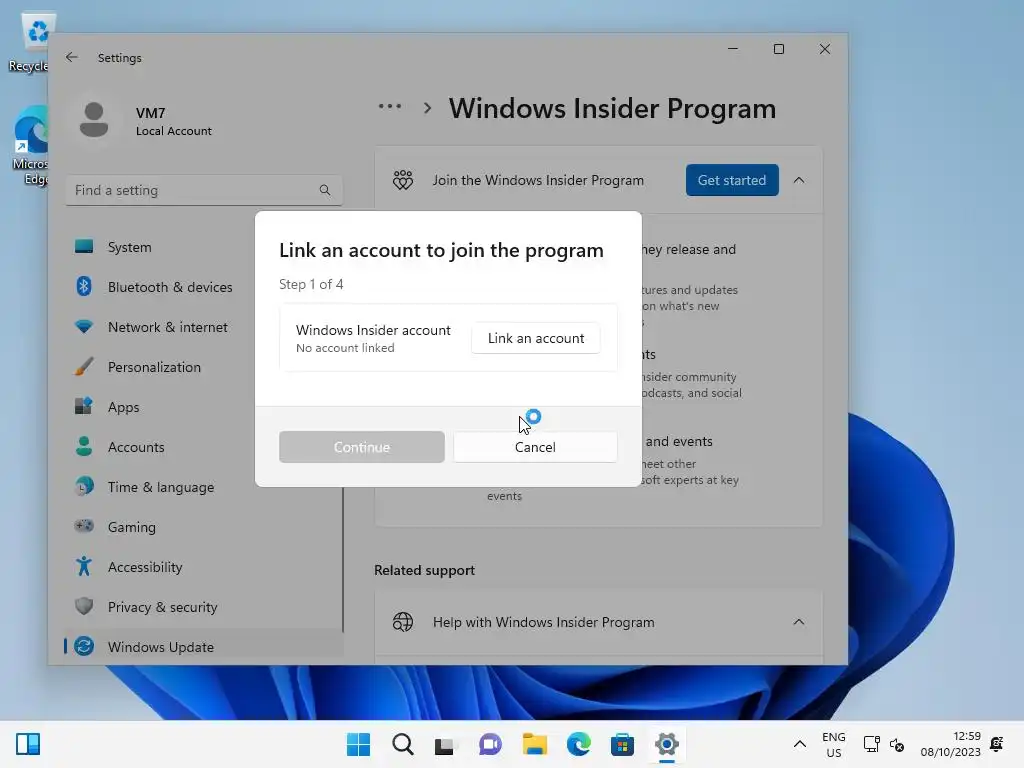This screenshot has height=768, width=1024.
Task: Click the Privacy shield icon
Action: [x=84, y=606]
